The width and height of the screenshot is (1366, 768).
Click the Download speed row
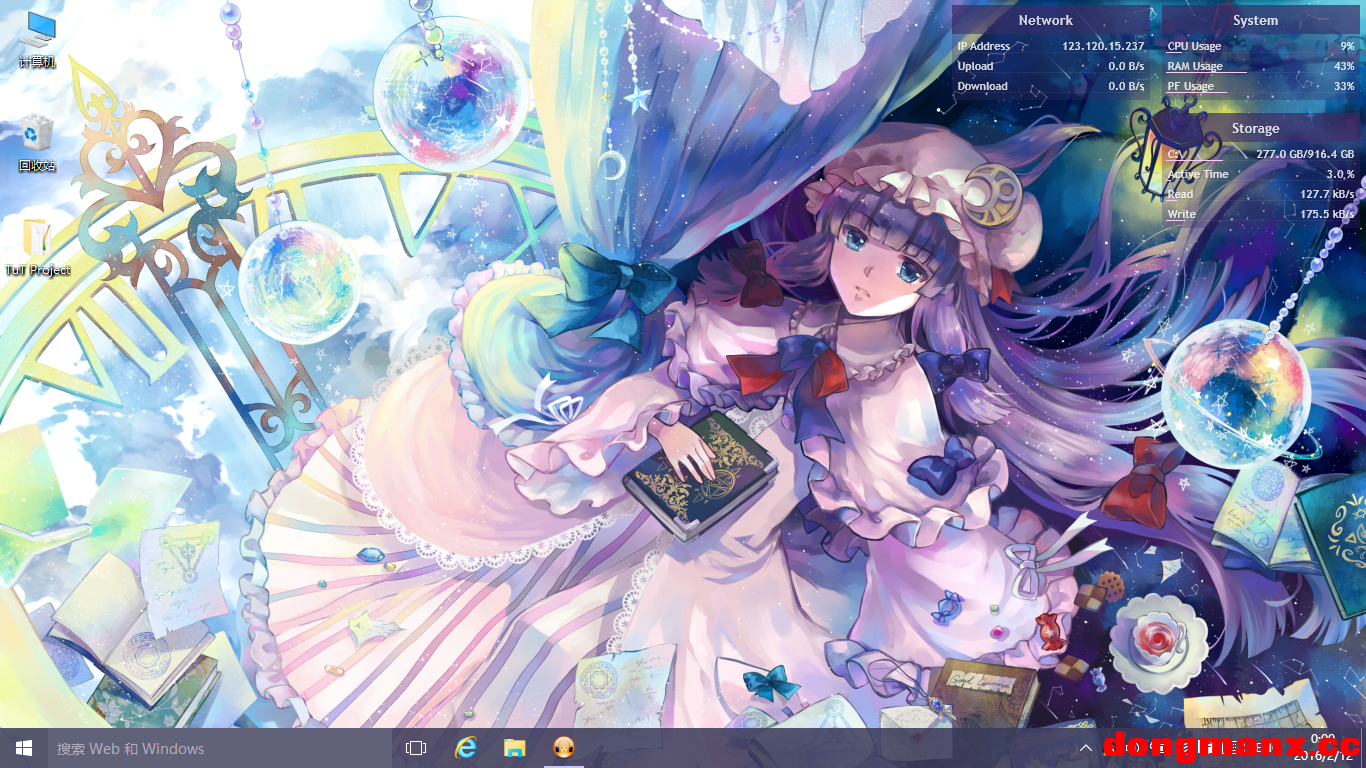(1050, 86)
